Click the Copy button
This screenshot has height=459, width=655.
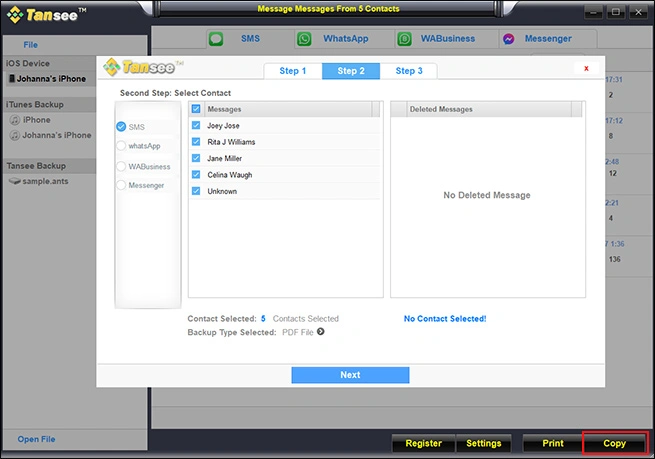[614, 443]
